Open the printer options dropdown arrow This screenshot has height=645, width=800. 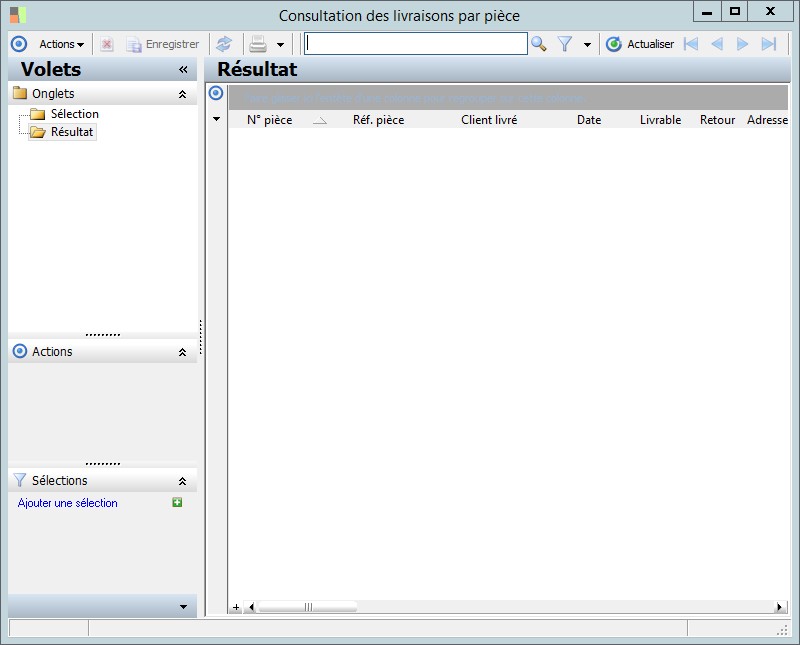(x=280, y=44)
